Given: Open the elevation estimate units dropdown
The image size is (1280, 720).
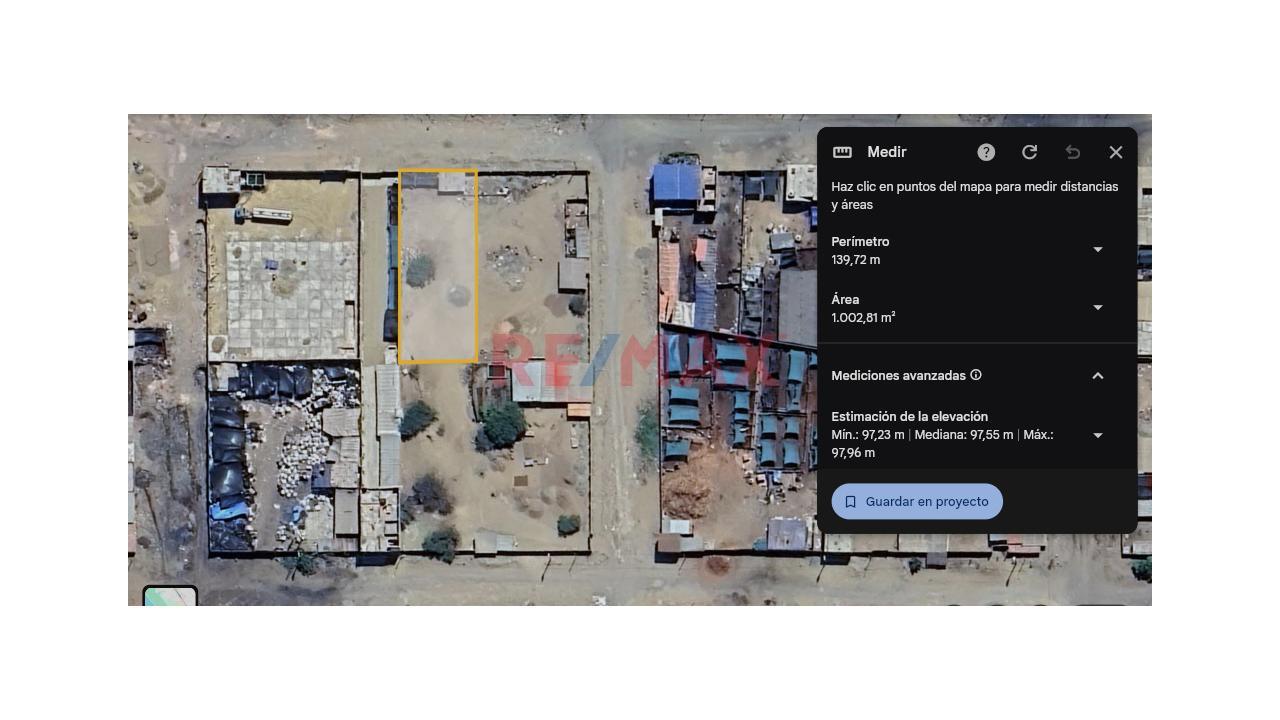Looking at the screenshot, I should [1097, 435].
